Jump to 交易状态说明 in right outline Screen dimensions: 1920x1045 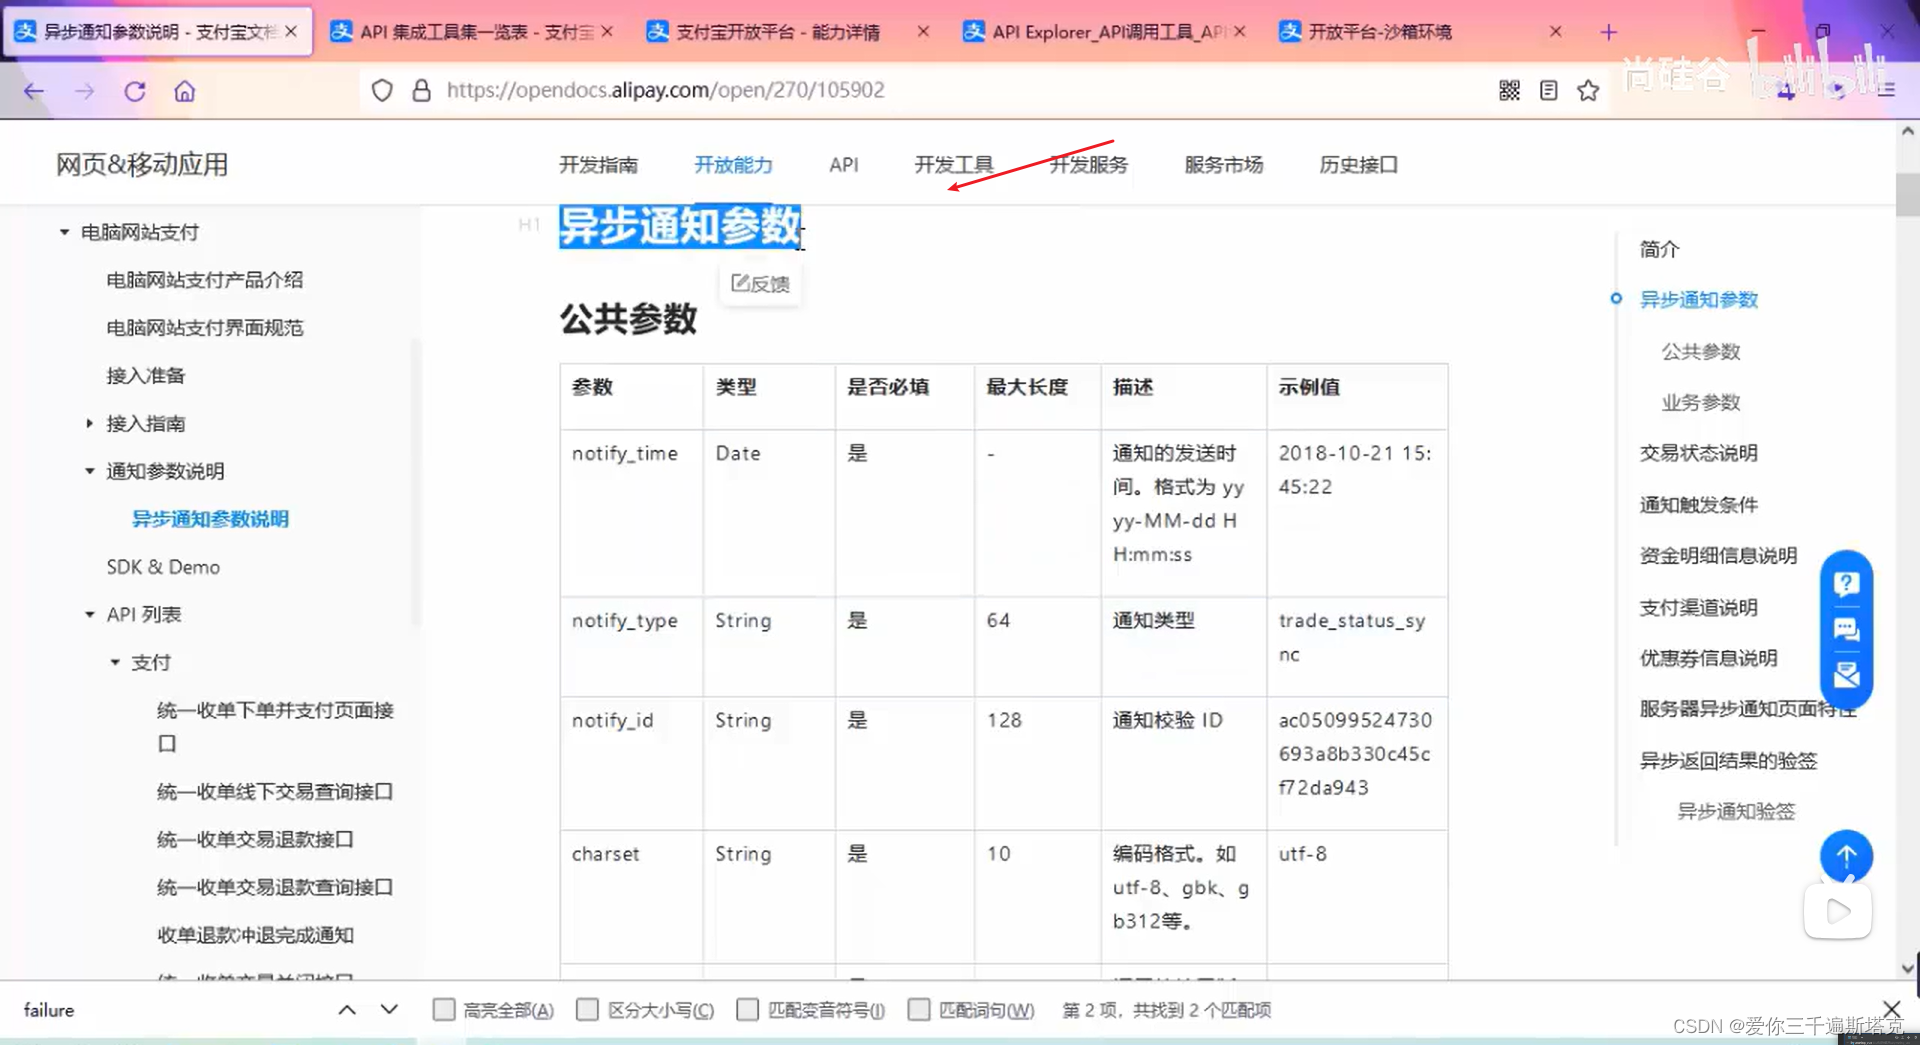1698,453
